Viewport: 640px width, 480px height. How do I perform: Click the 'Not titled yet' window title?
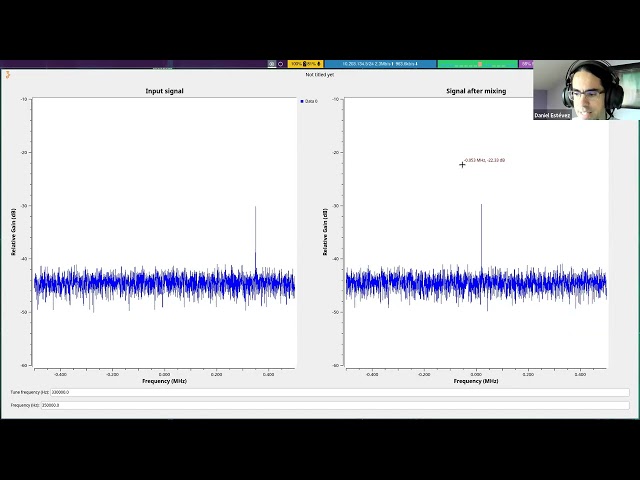click(x=320, y=75)
